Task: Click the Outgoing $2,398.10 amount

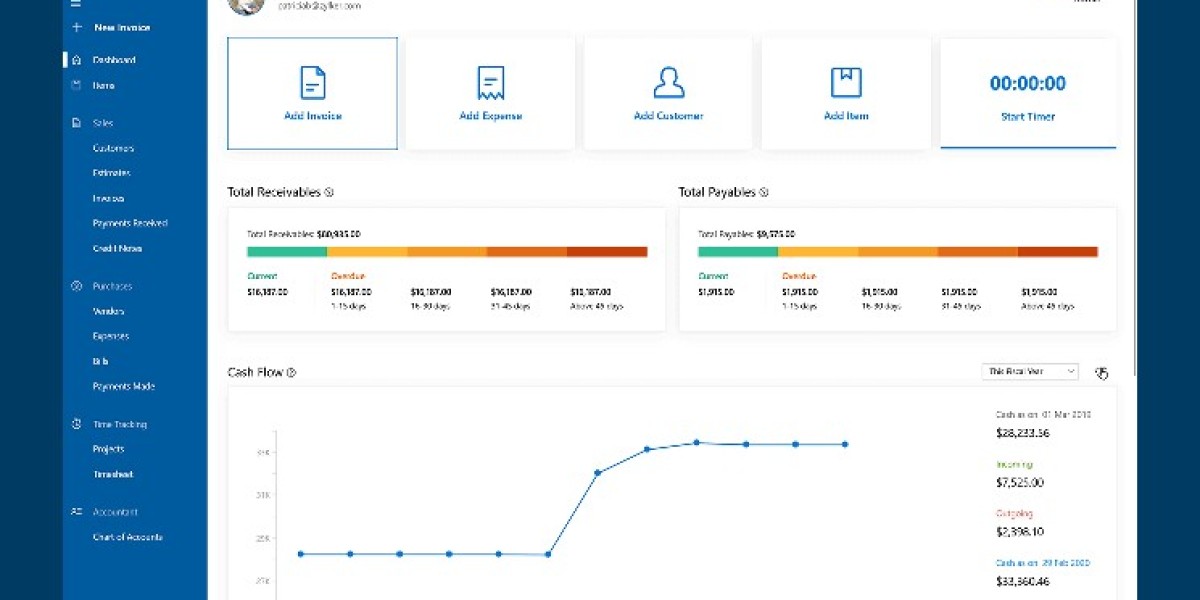Action: (x=1020, y=531)
